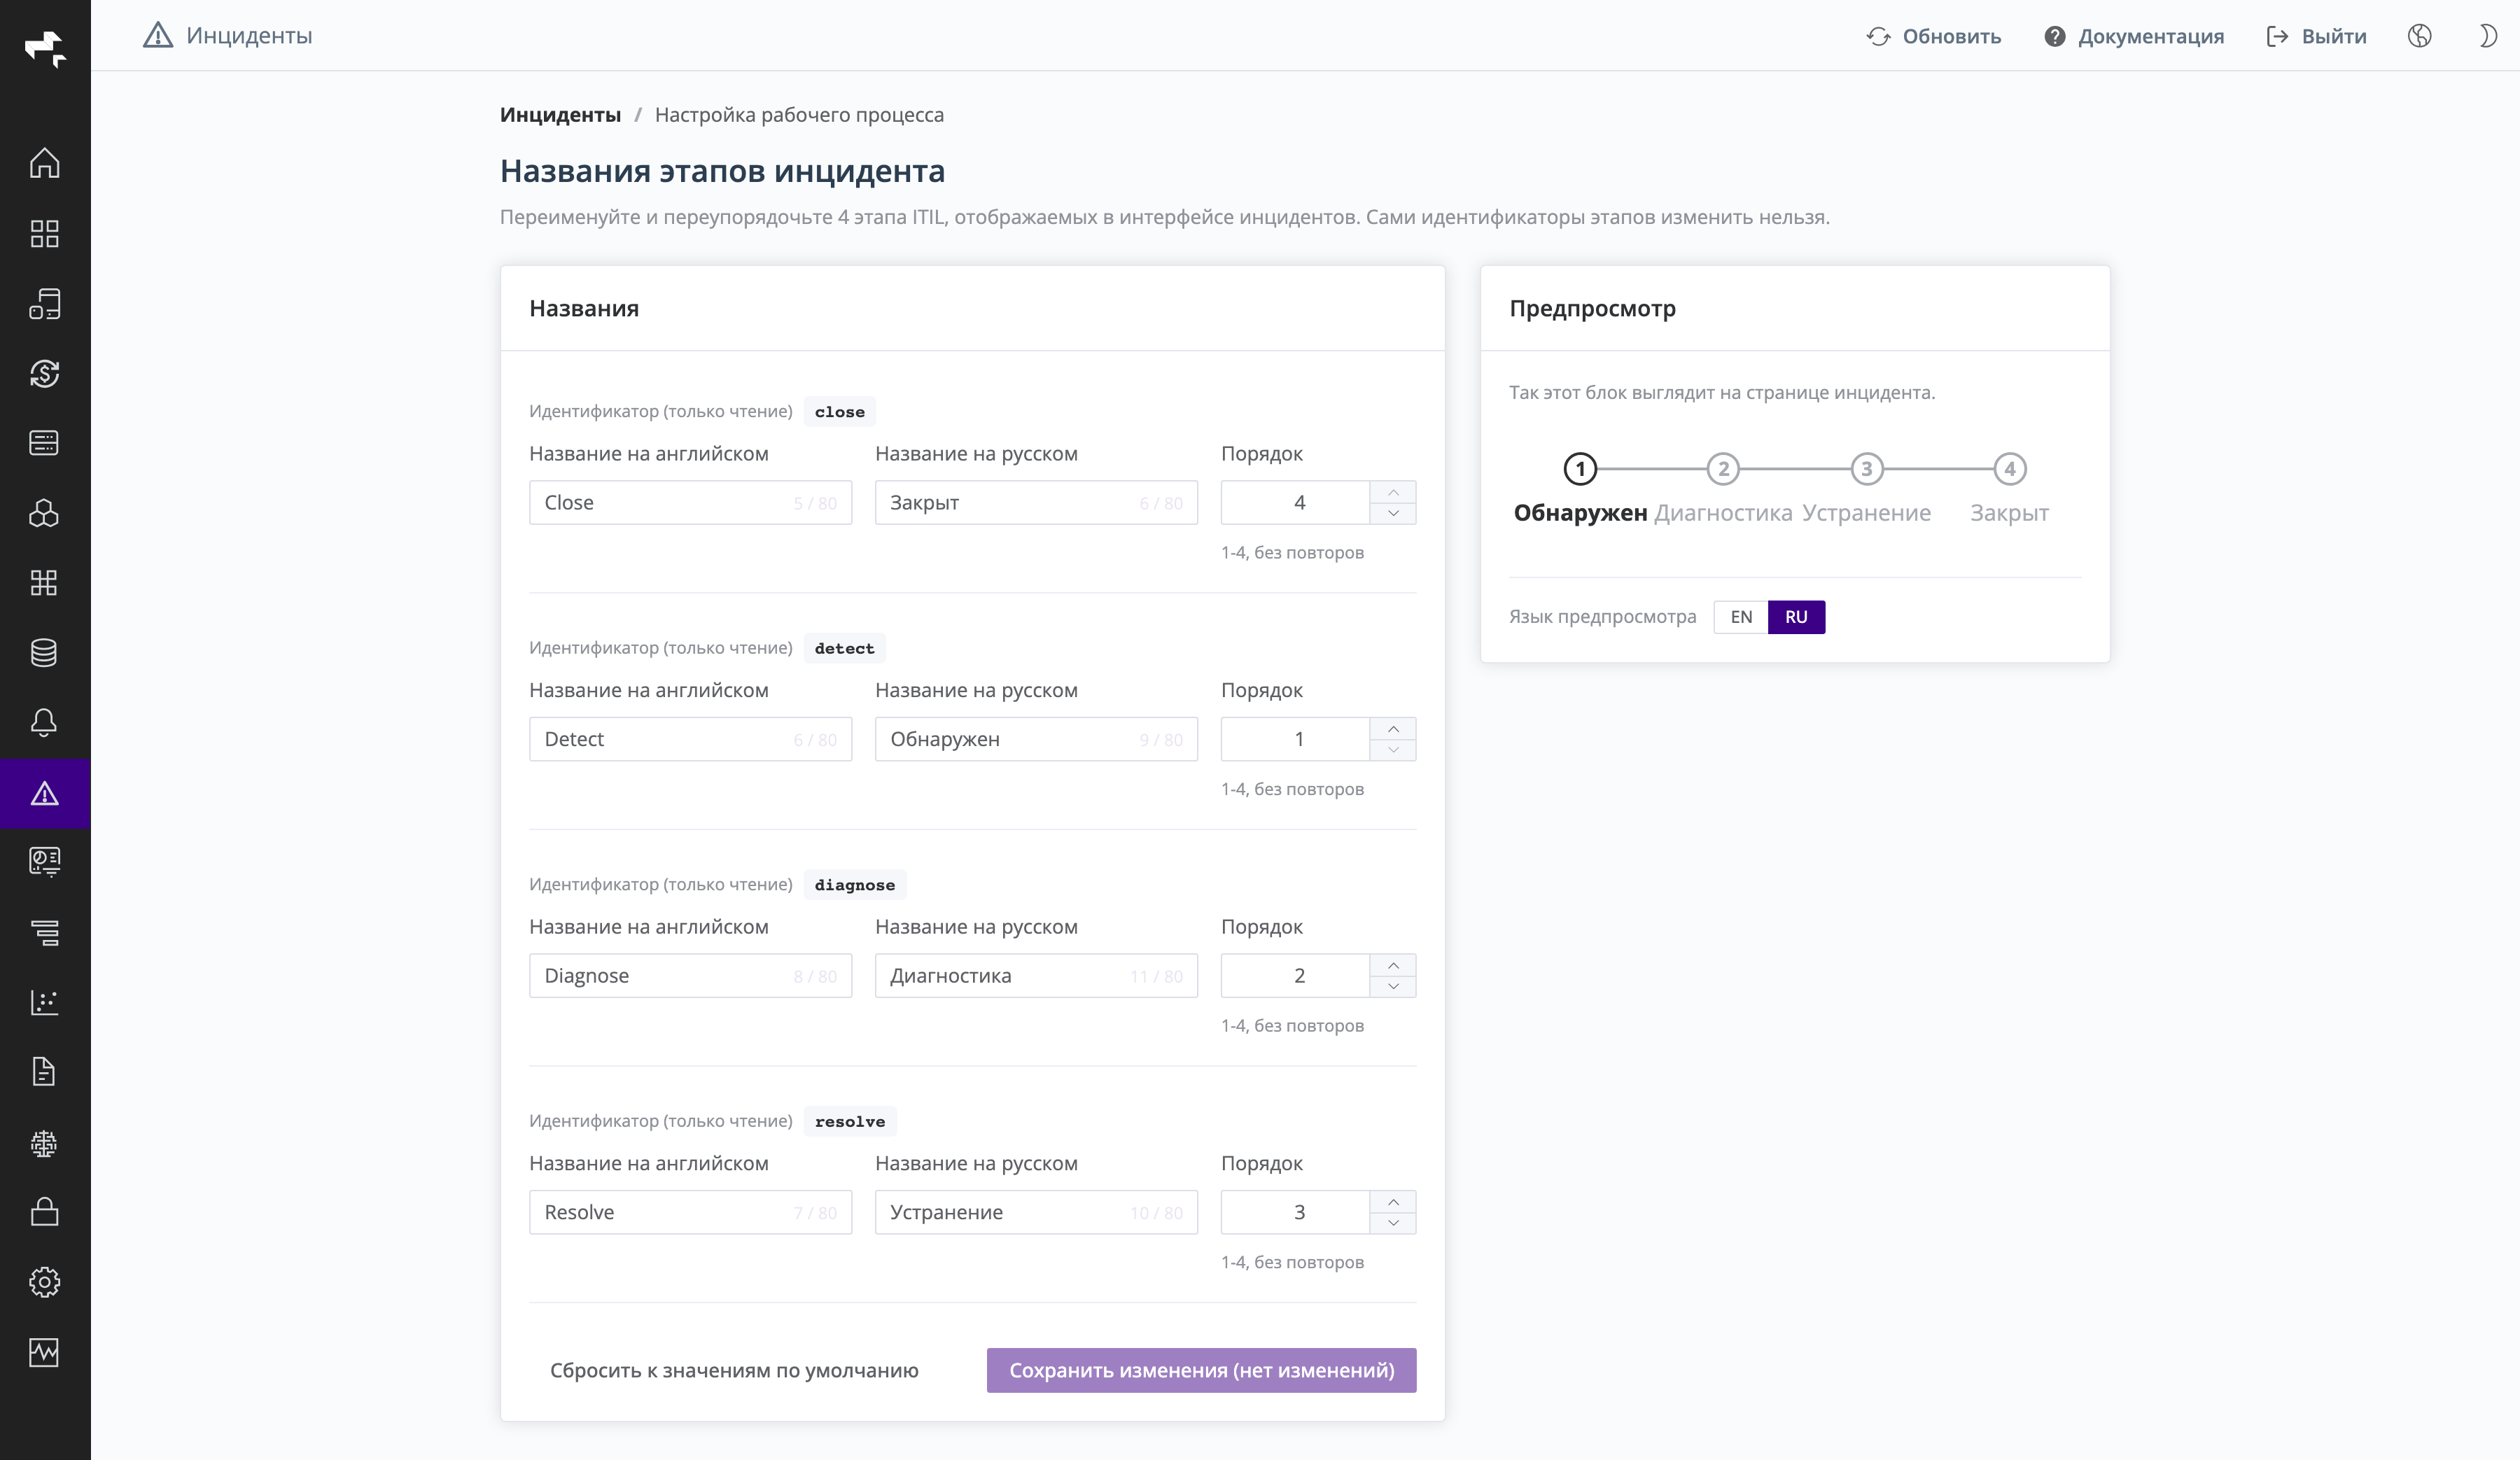Click the 'resolve' identifier tag
Viewport: 2520px width, 1460px height.
[x=850, y=1121]
